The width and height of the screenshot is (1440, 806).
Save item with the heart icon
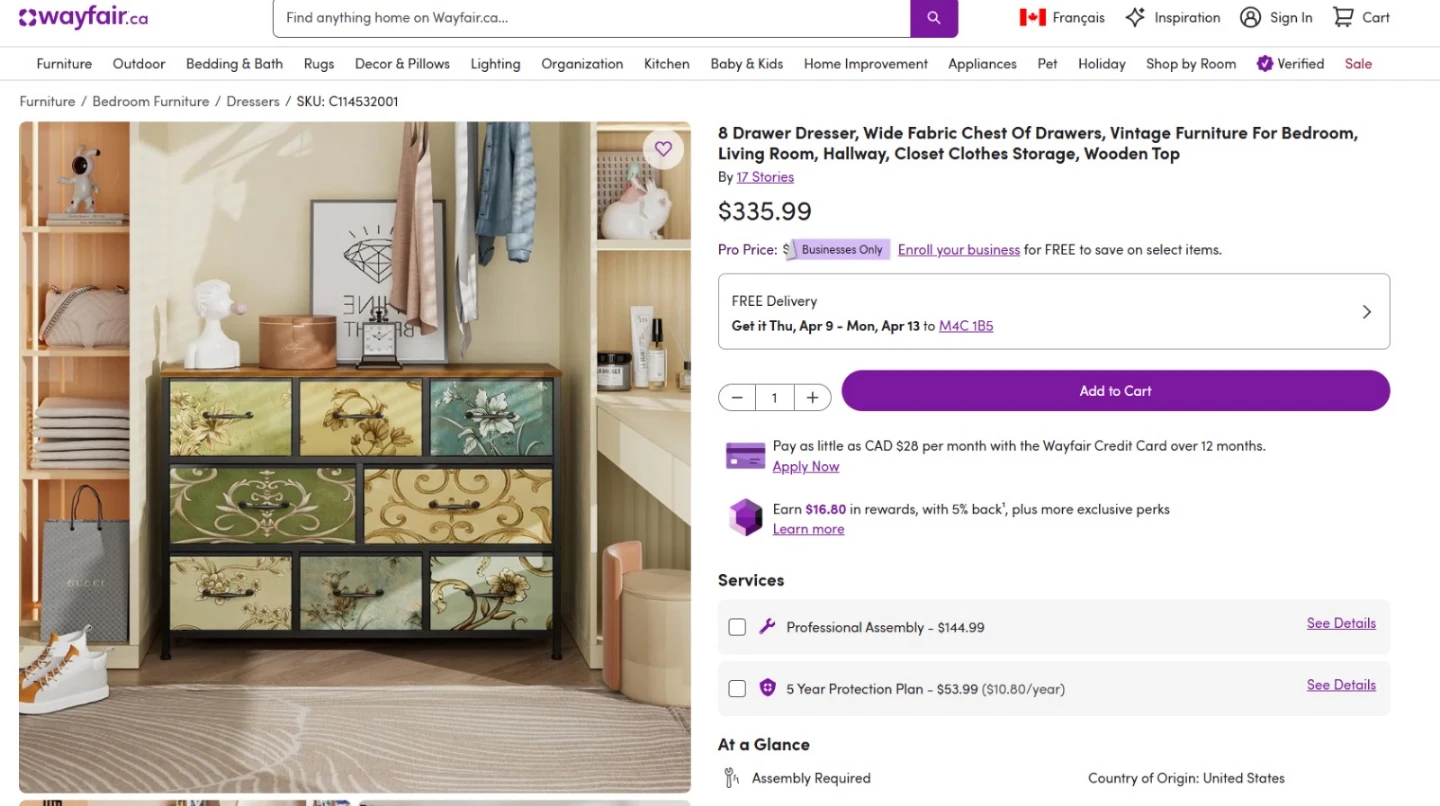pos(663,149)
